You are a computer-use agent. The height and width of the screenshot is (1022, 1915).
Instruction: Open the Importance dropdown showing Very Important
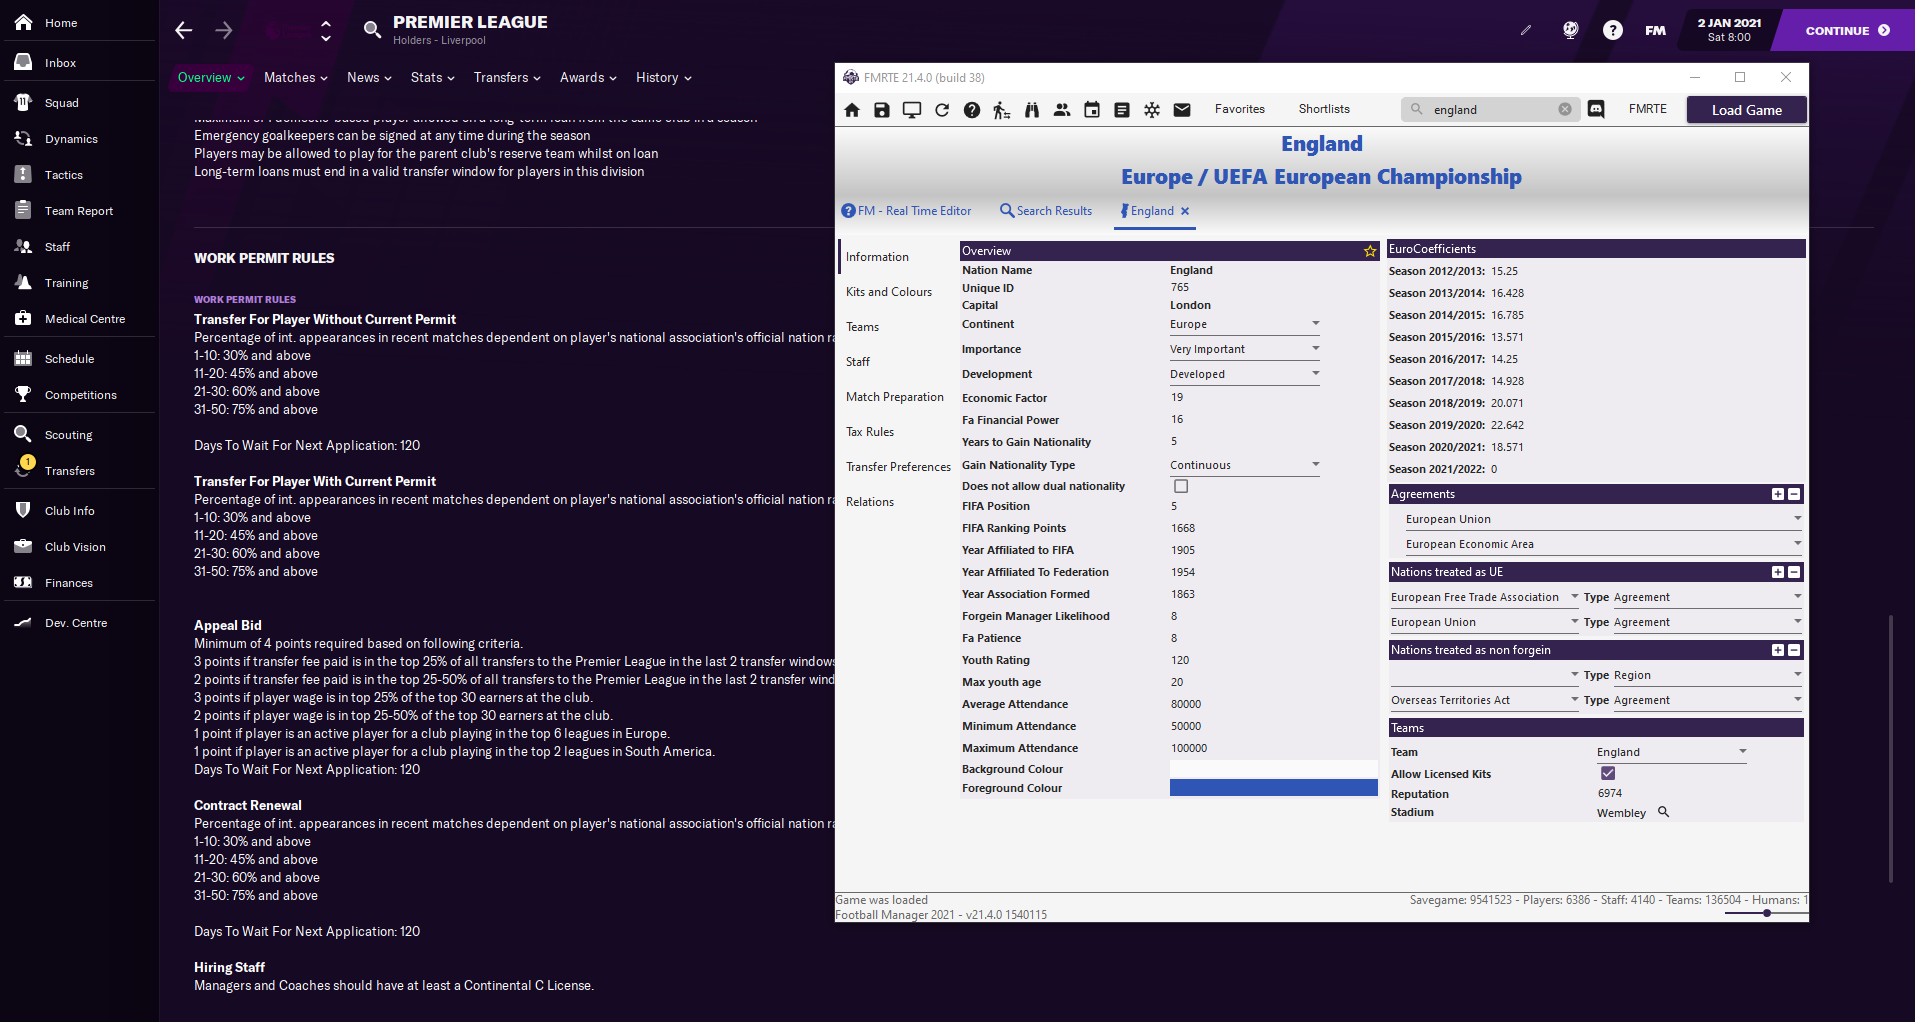tap(1245, 349)
